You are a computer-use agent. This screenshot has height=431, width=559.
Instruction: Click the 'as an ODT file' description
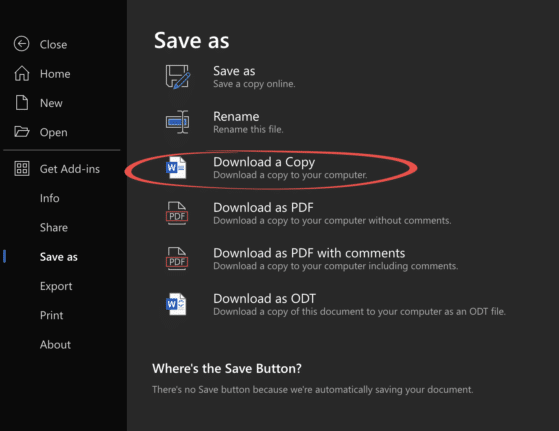359,312
